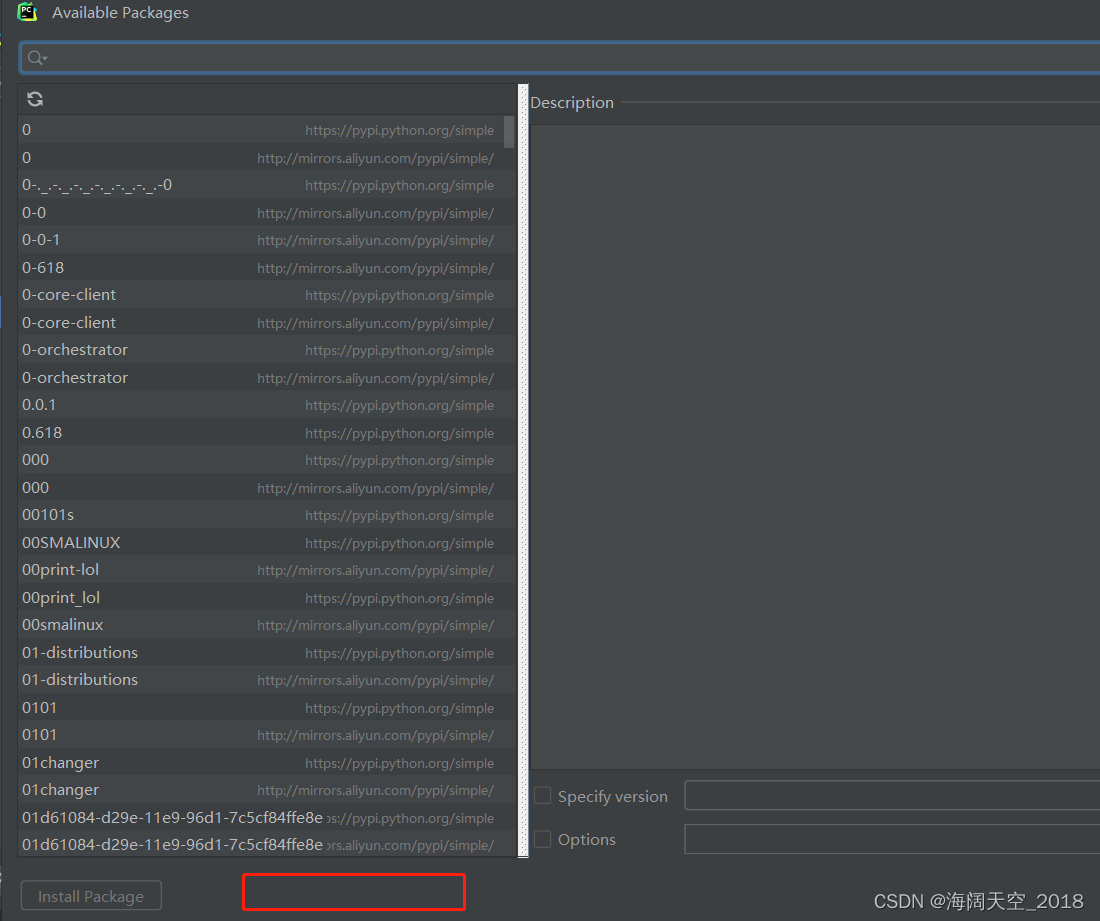Enable the Specify version checkbox
Image resolution: width=1100 pixels, height=921 pixels.
pyautogui.click(x=542, y=795)
